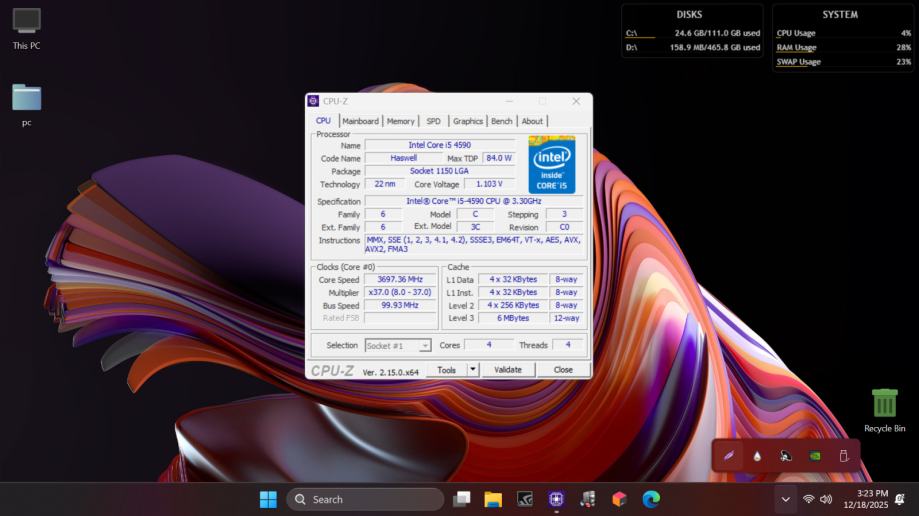The image size is (919, 516).
Task: Open the Graphics tab
Action: [x=467, y=121]
